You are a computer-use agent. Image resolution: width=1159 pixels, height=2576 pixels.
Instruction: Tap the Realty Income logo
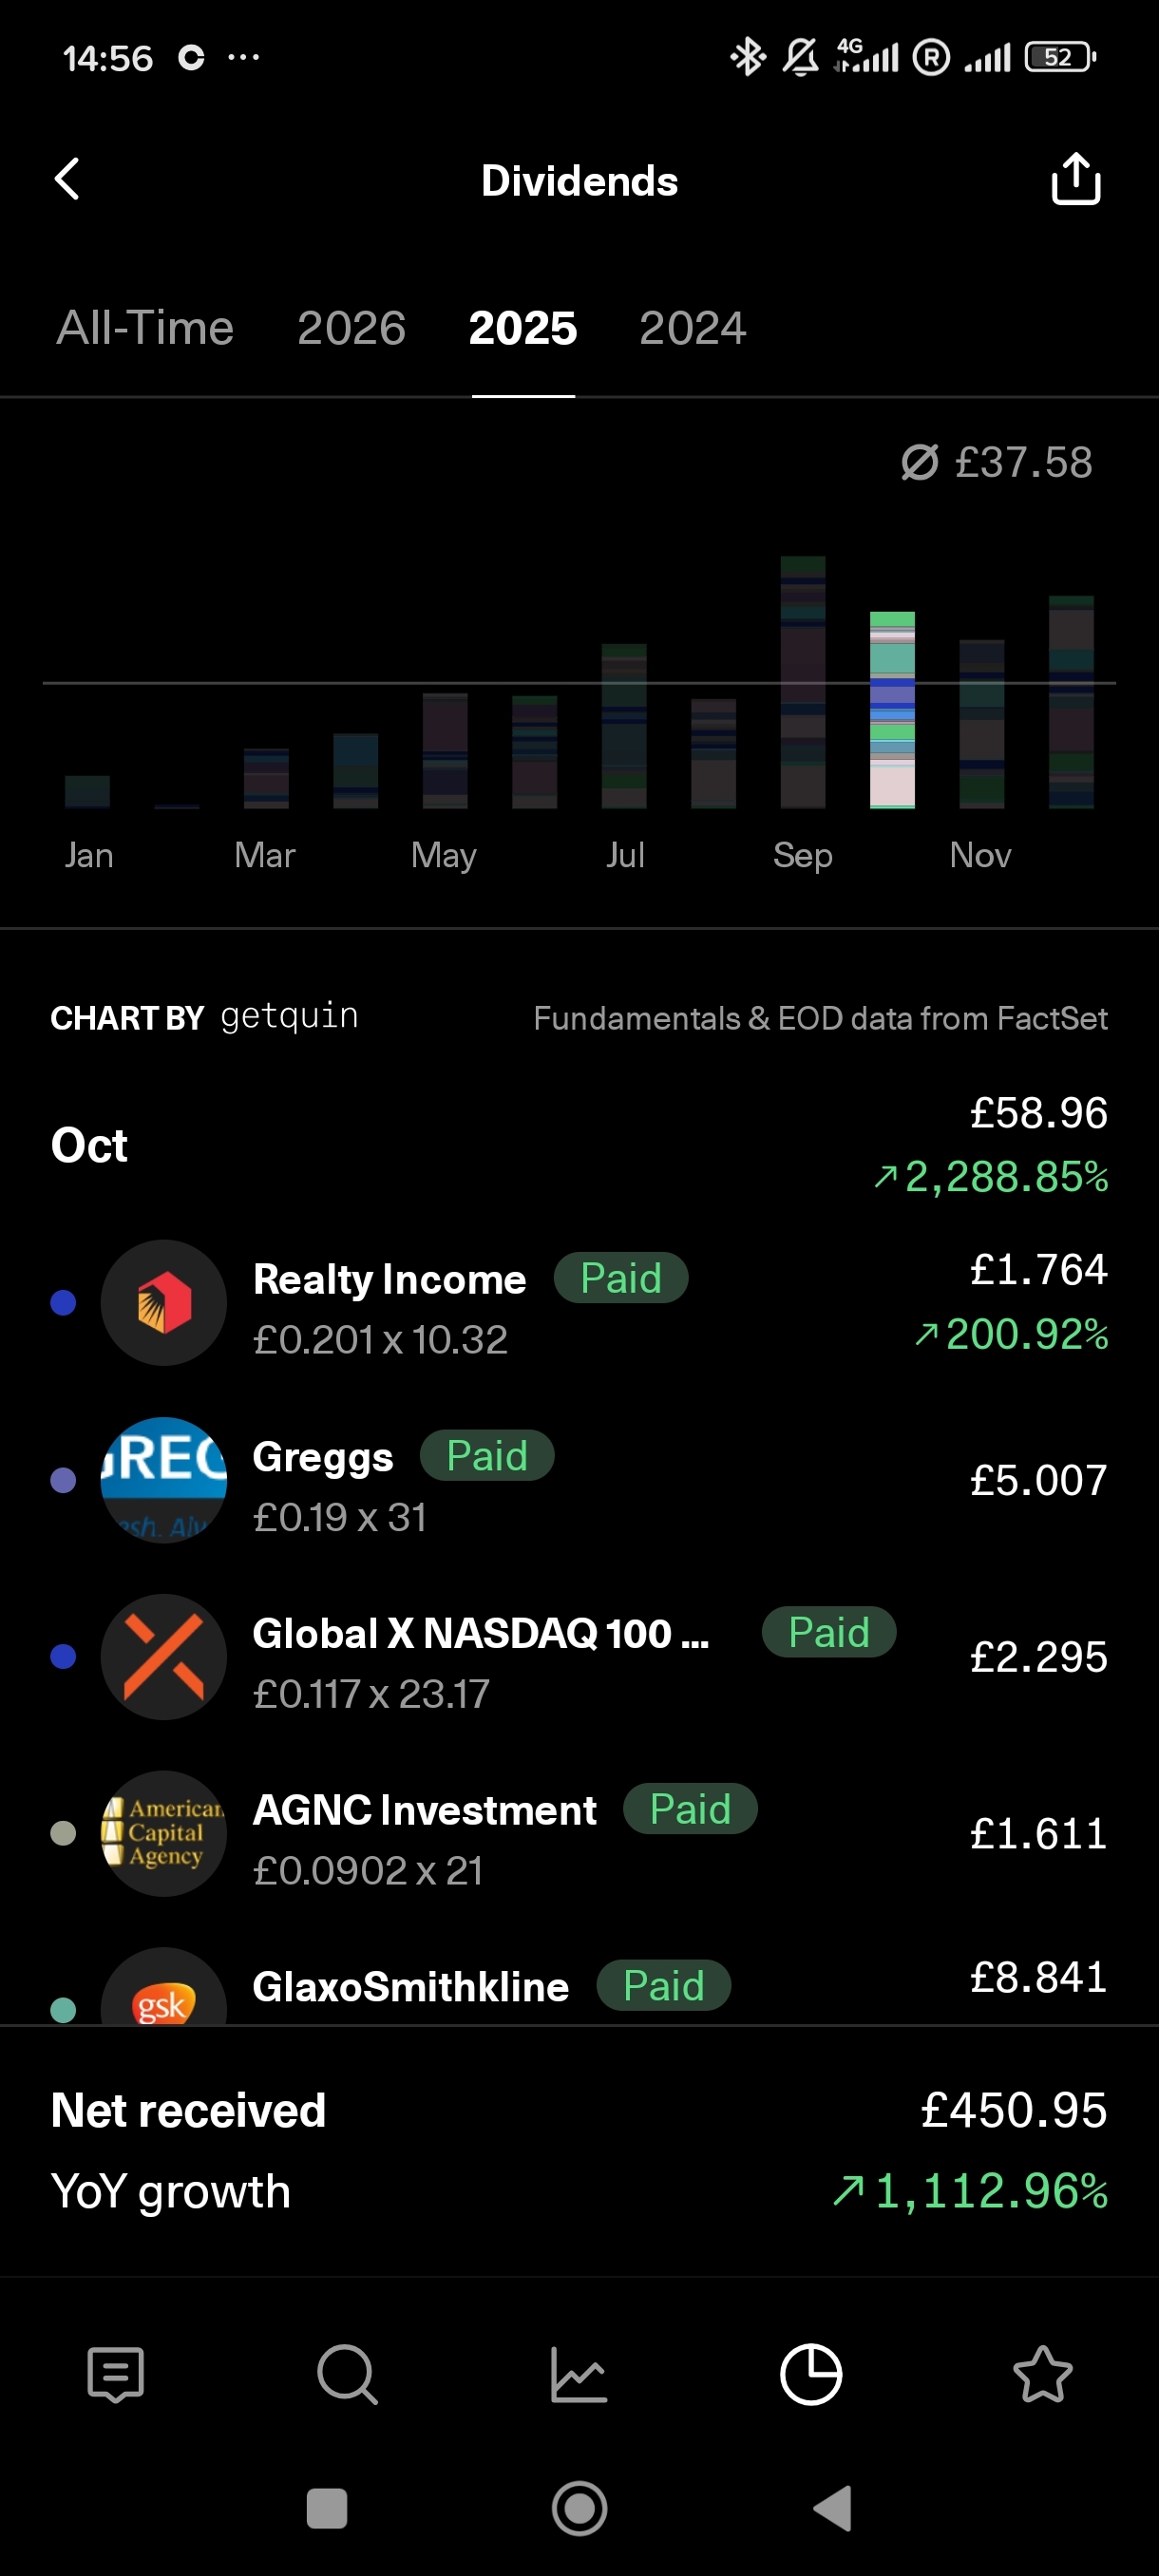tap(164, 1302)
